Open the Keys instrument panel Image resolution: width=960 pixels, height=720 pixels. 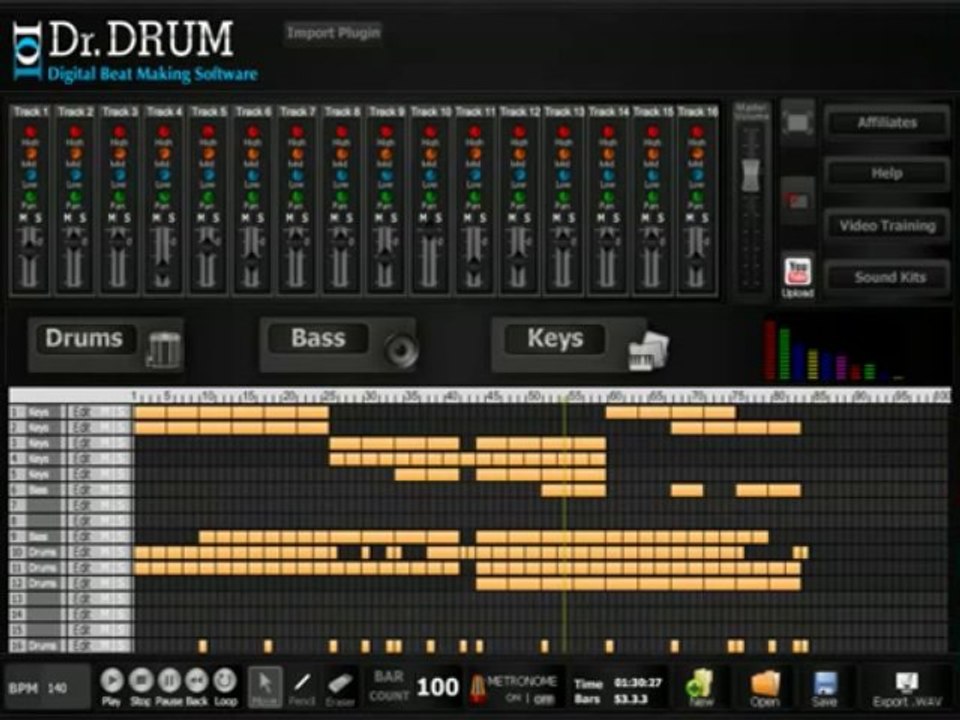point(569,345)
